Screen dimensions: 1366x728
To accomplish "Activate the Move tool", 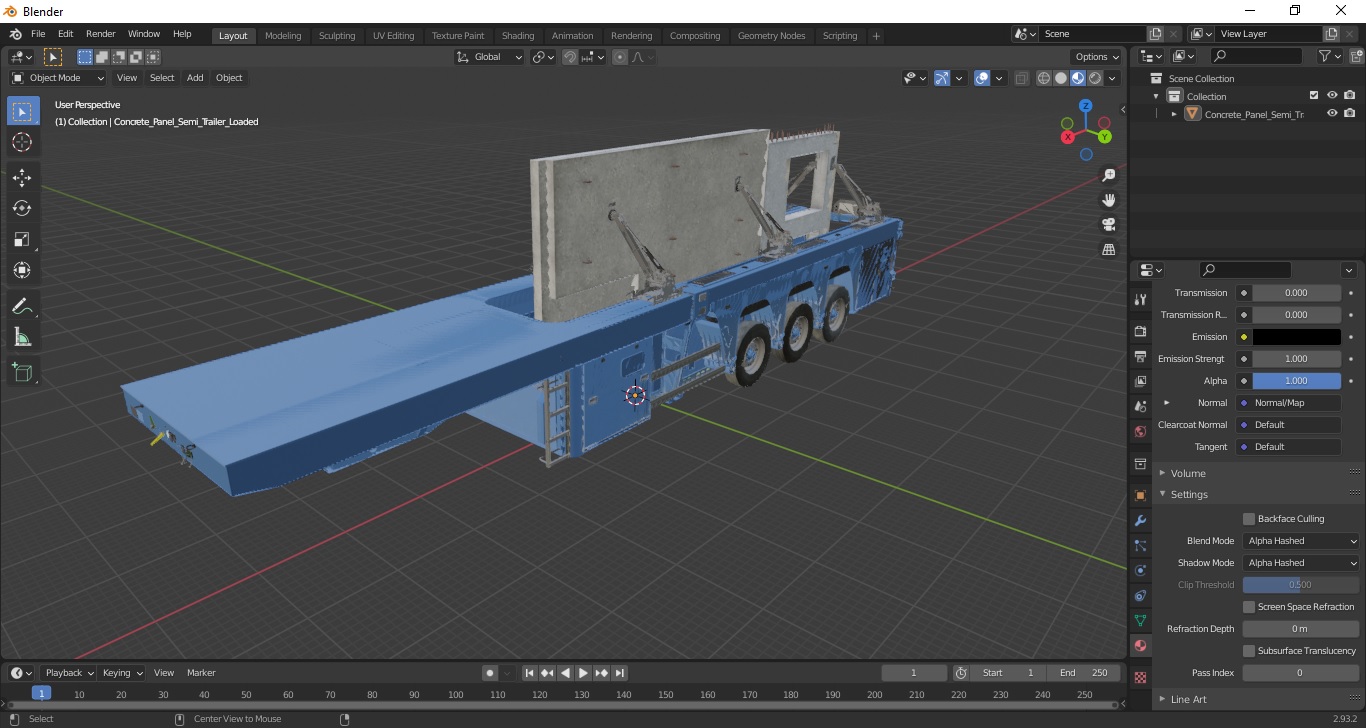I will (x=22, y=178).
